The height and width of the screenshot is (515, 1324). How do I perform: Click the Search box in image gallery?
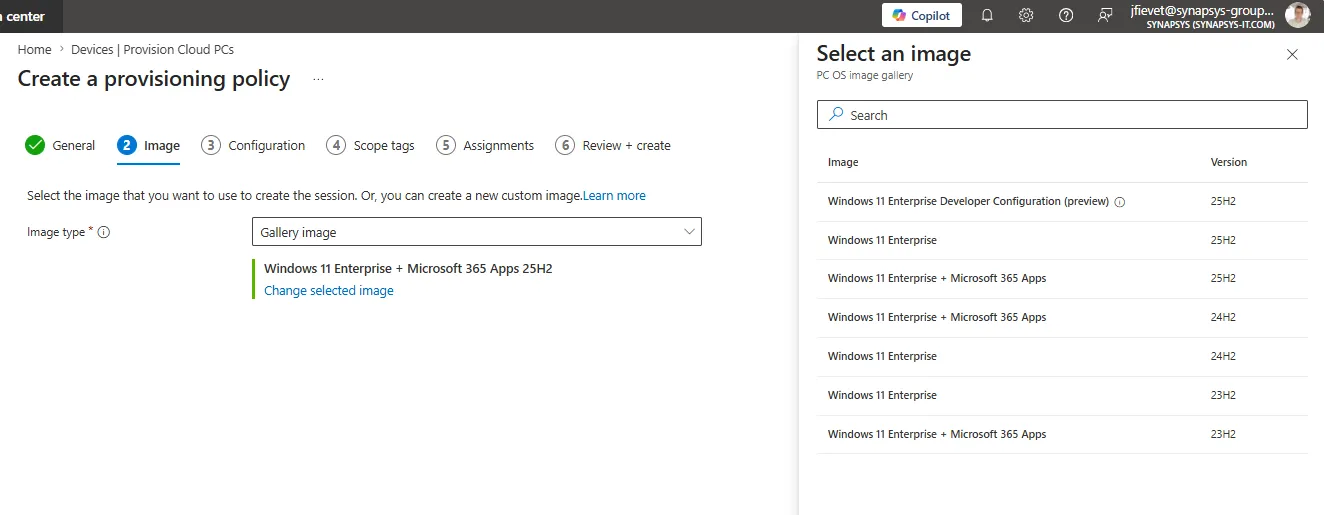tap(1062, 115)
